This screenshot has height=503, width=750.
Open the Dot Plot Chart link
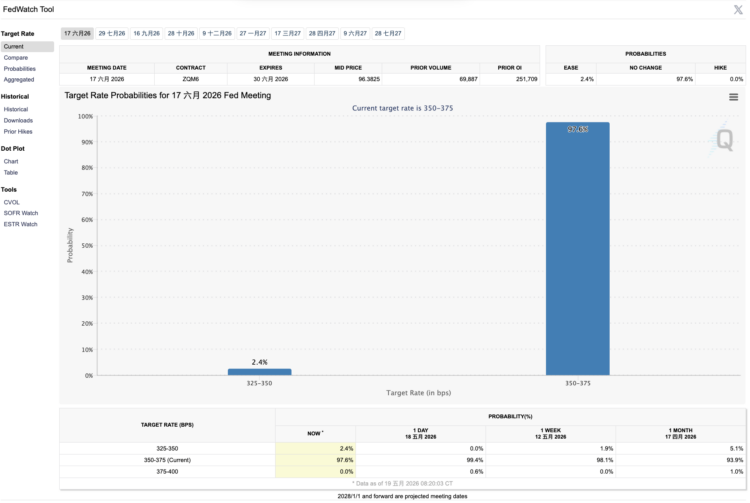[x=11, y=162]
